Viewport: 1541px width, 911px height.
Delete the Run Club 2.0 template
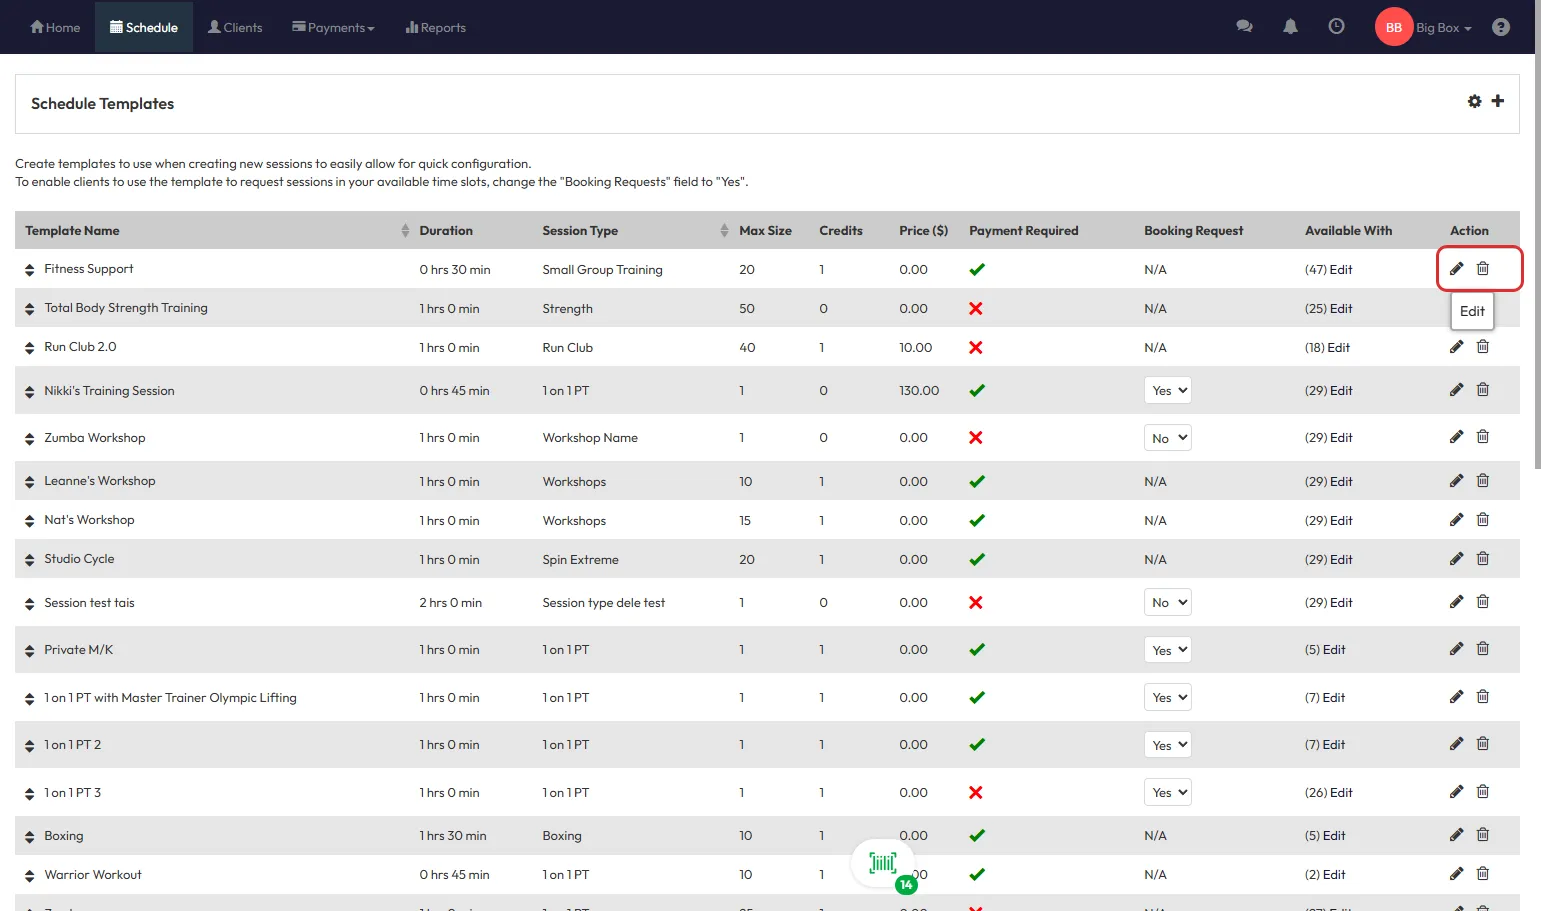pyautogui.click(x=1483, y=347)
